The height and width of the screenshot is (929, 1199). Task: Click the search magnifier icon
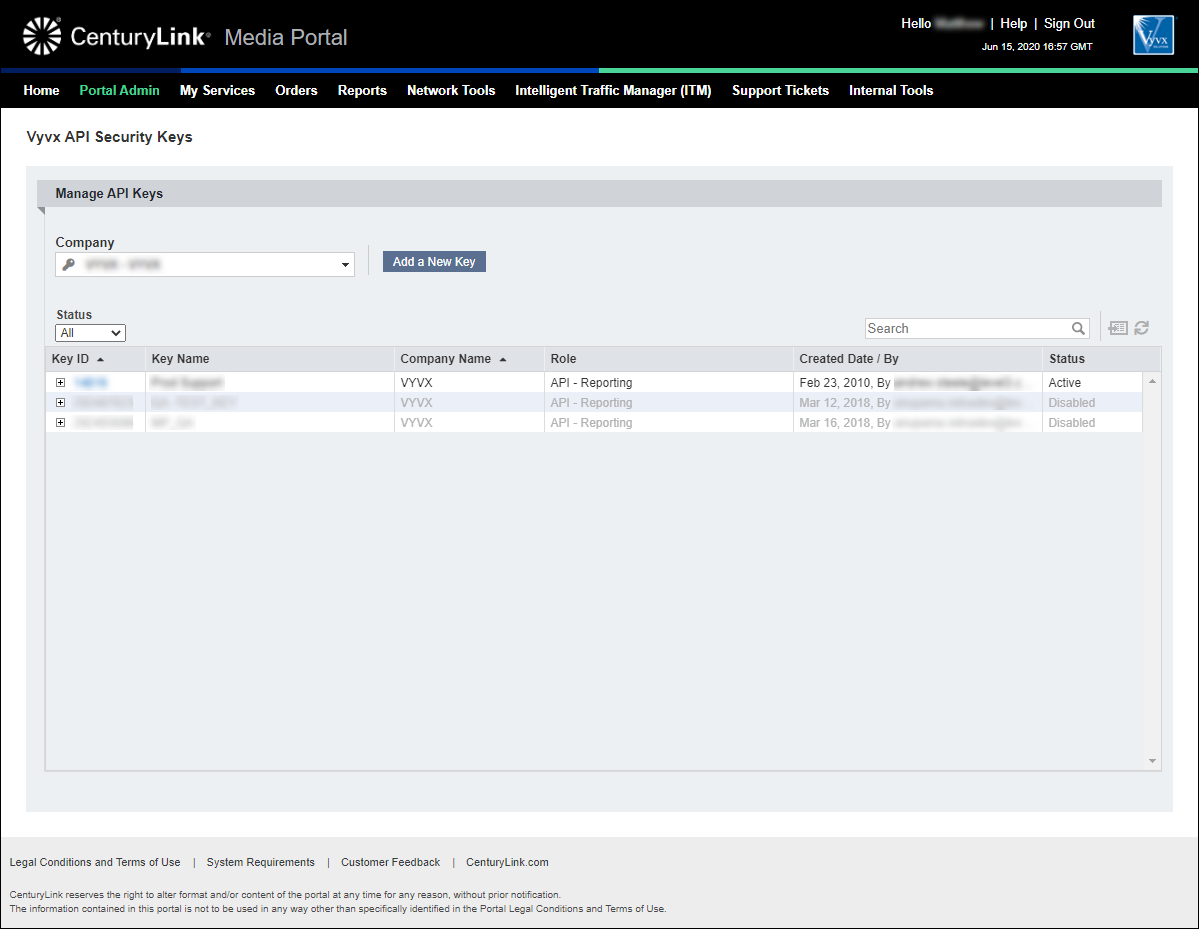click(x=1078, y=329)
